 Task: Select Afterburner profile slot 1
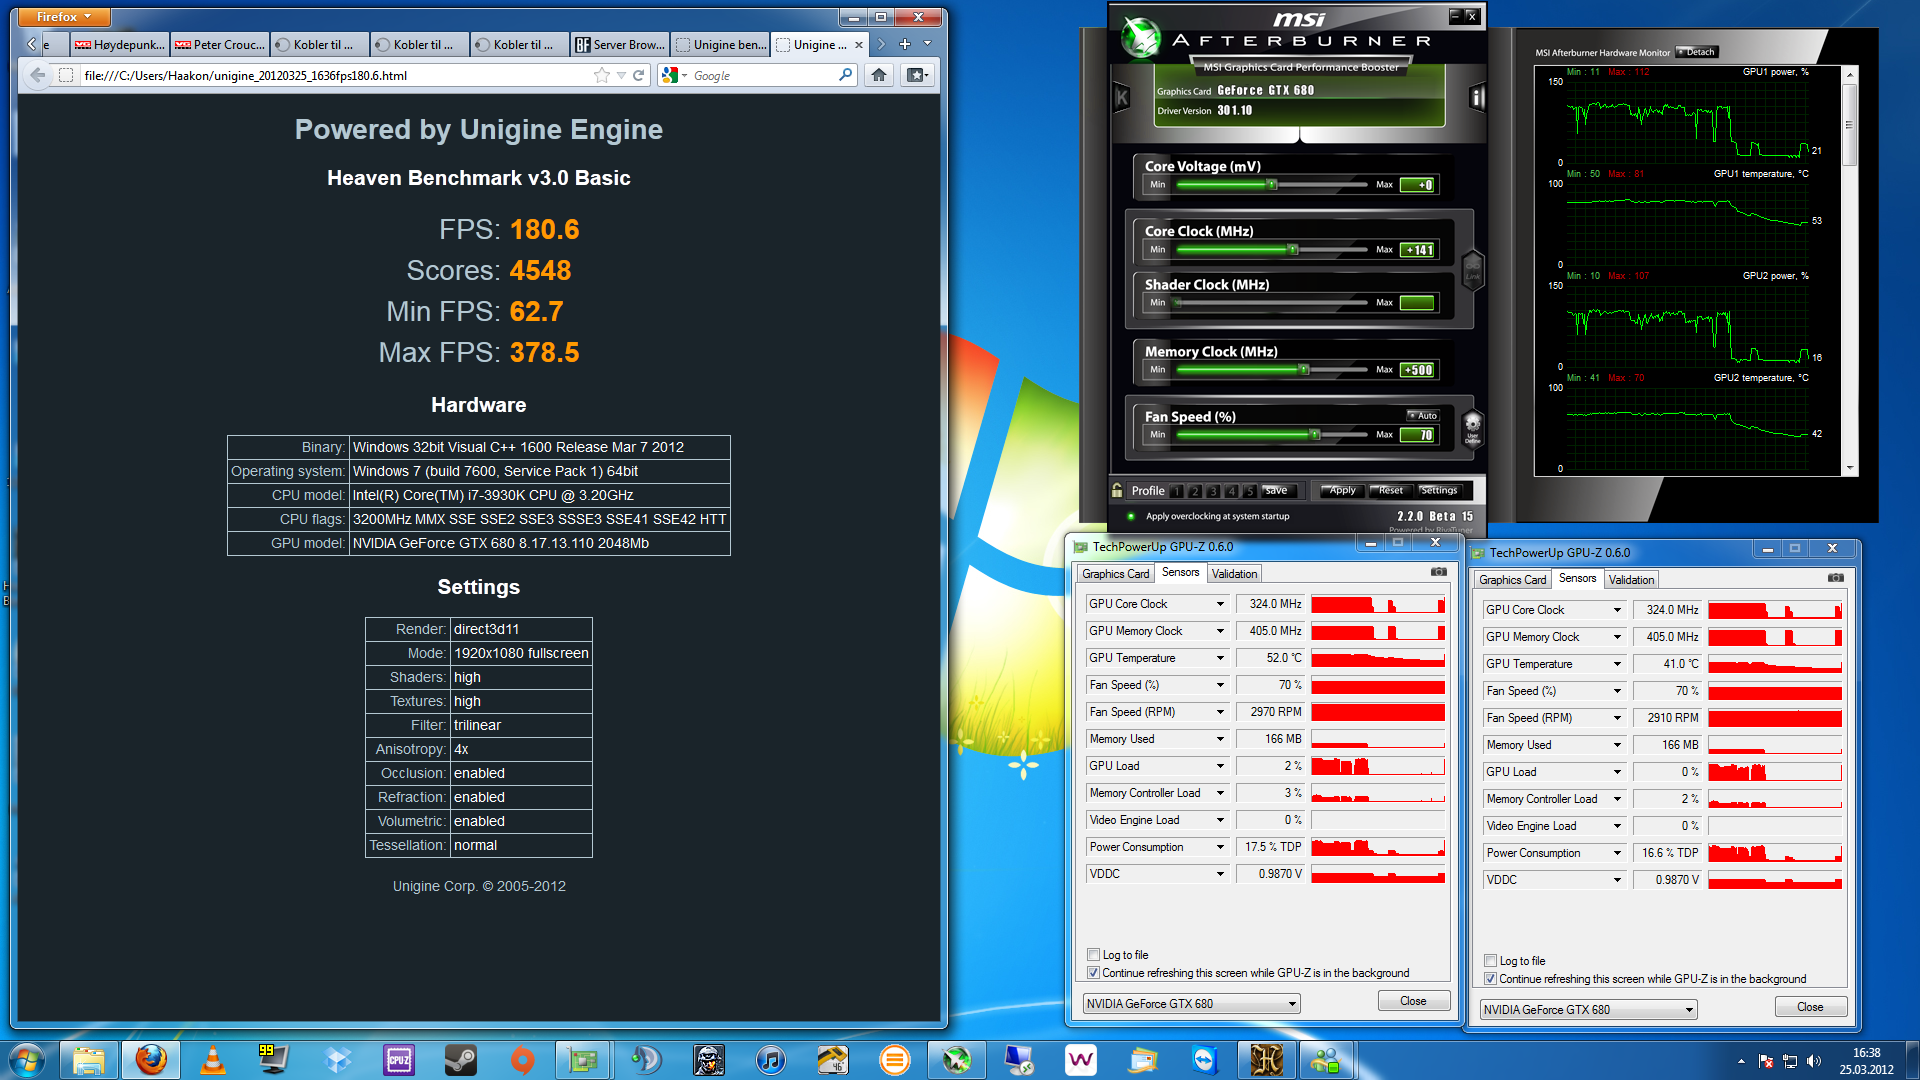click(1177, 491)
